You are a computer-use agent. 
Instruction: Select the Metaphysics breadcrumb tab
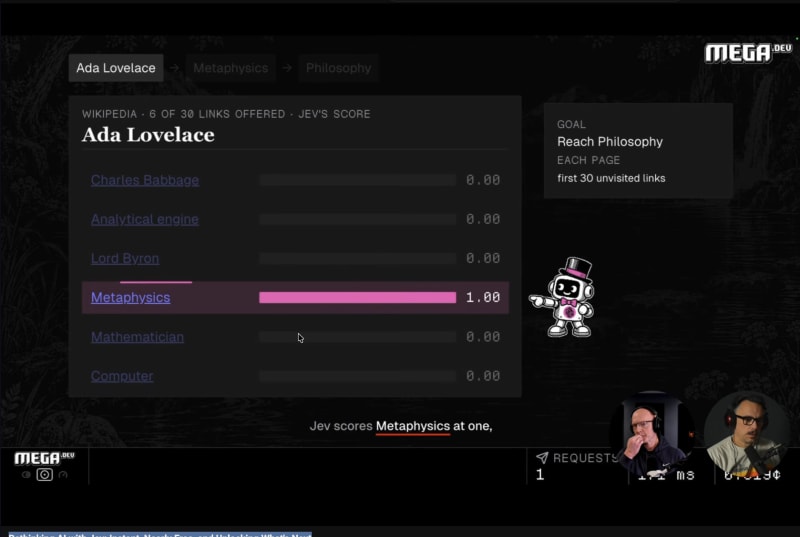coord(231,68)
